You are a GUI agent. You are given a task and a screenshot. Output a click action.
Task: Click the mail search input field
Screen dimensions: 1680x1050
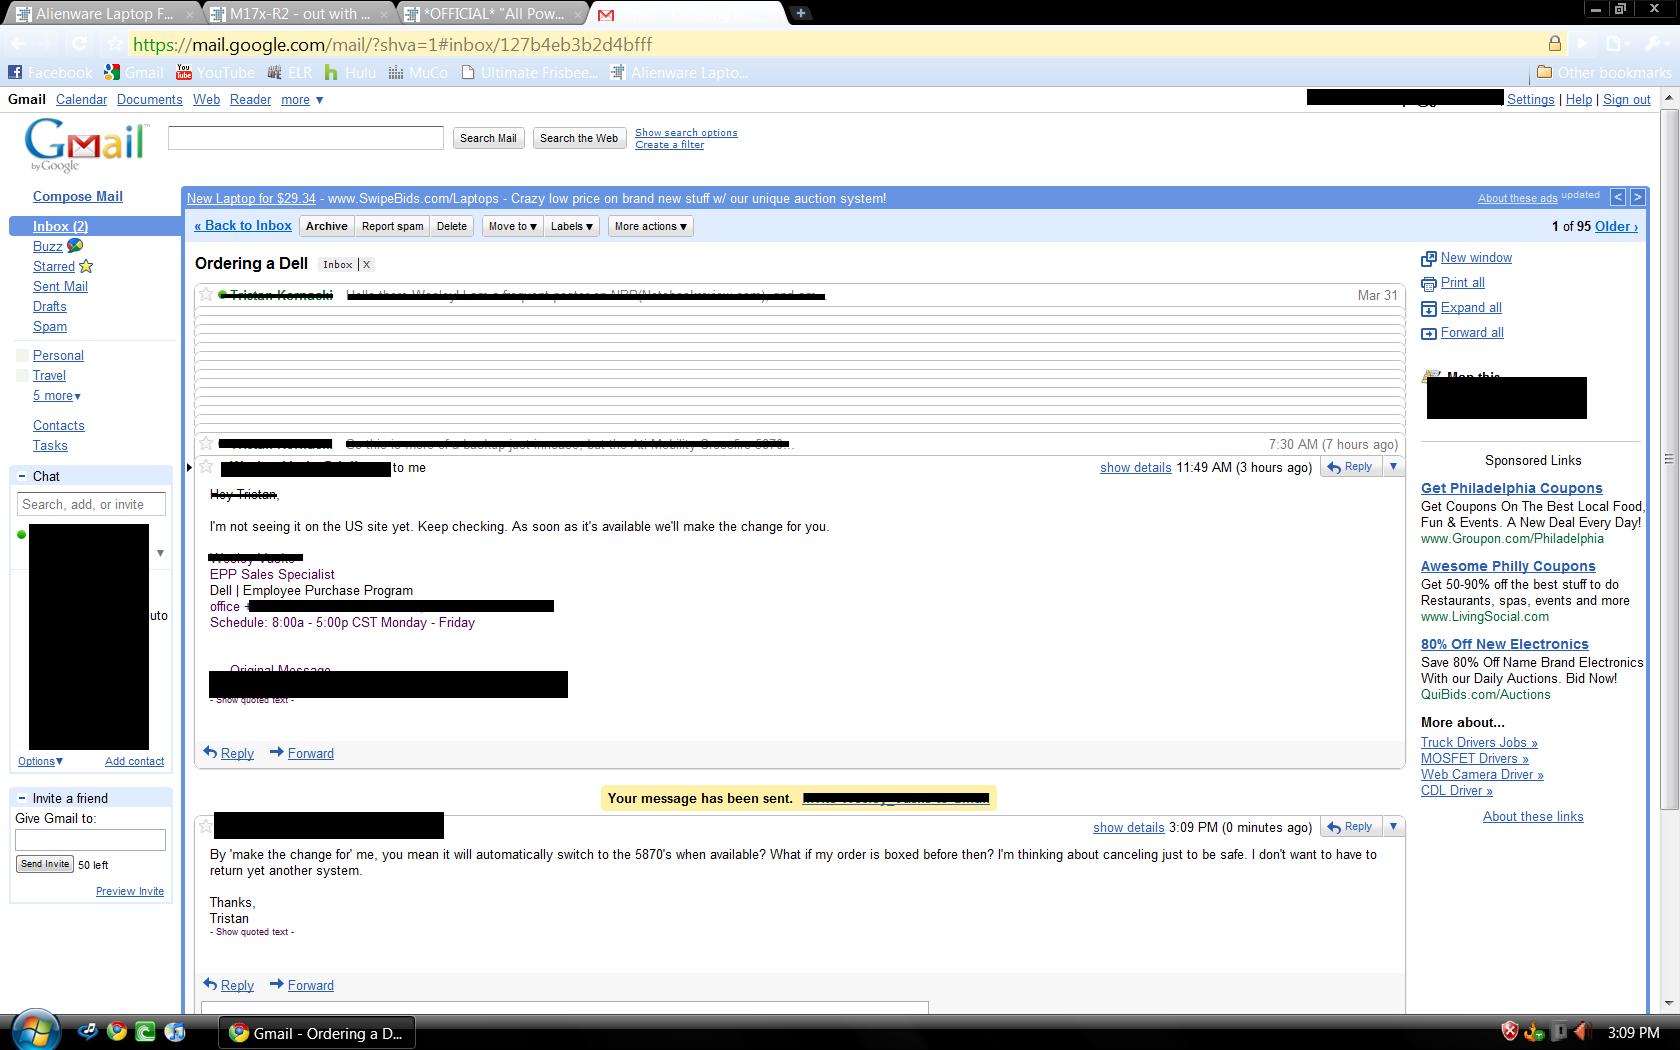pos(306,138)
